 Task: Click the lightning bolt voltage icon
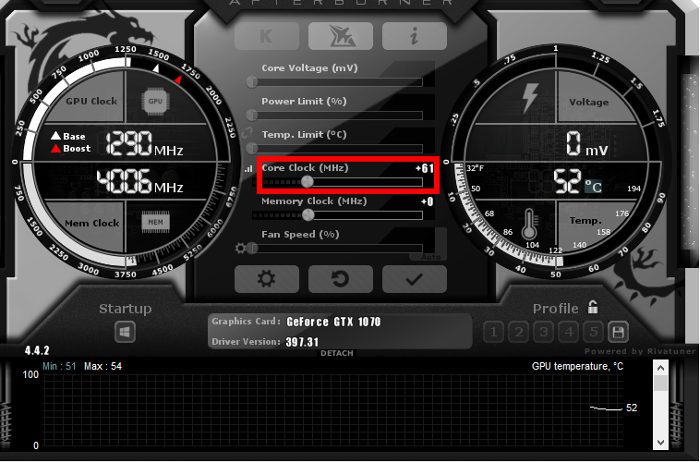tap(530, 98)
